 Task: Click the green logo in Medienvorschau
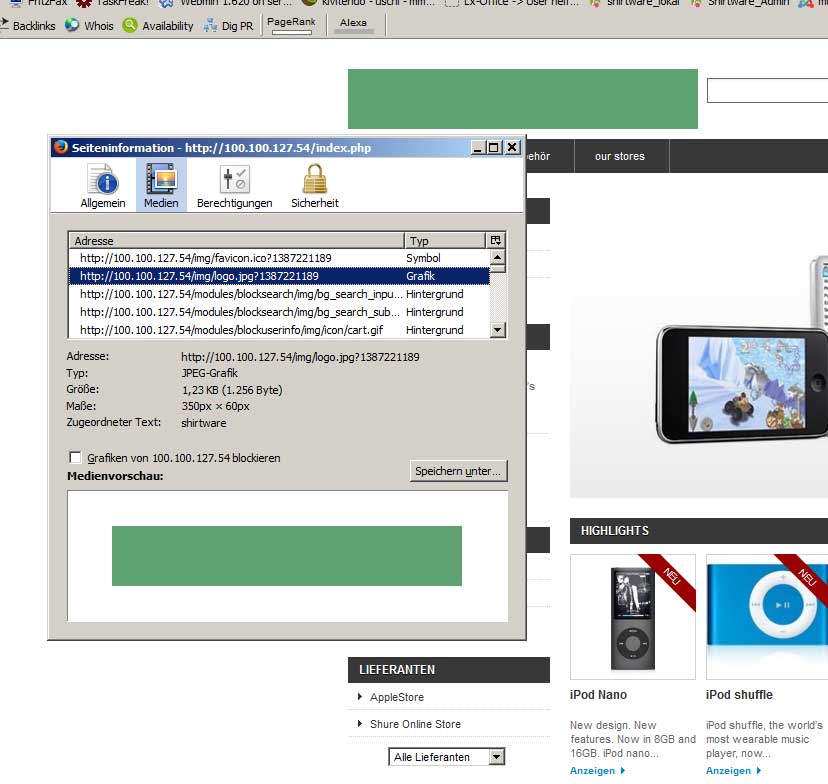coord(287,556)
